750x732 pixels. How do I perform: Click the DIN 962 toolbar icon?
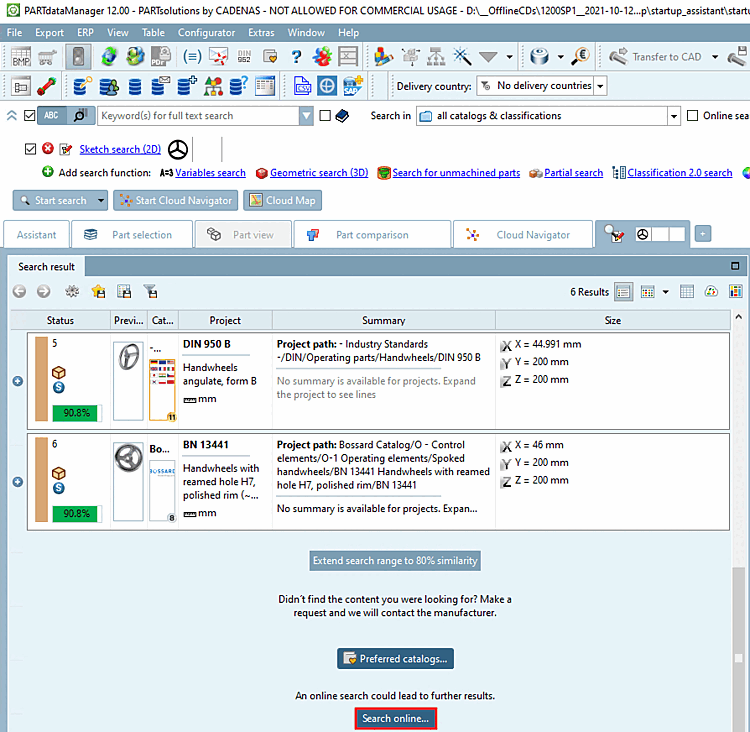pos(244,57)
